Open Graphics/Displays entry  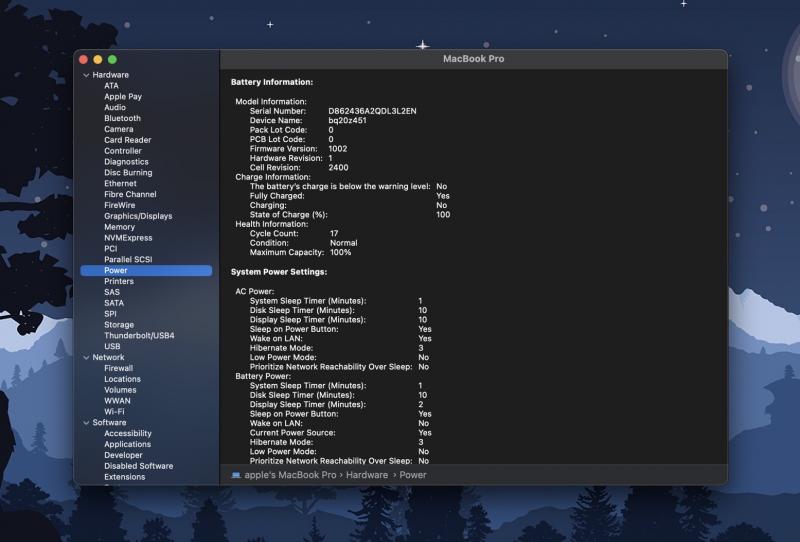click(138, 216)
